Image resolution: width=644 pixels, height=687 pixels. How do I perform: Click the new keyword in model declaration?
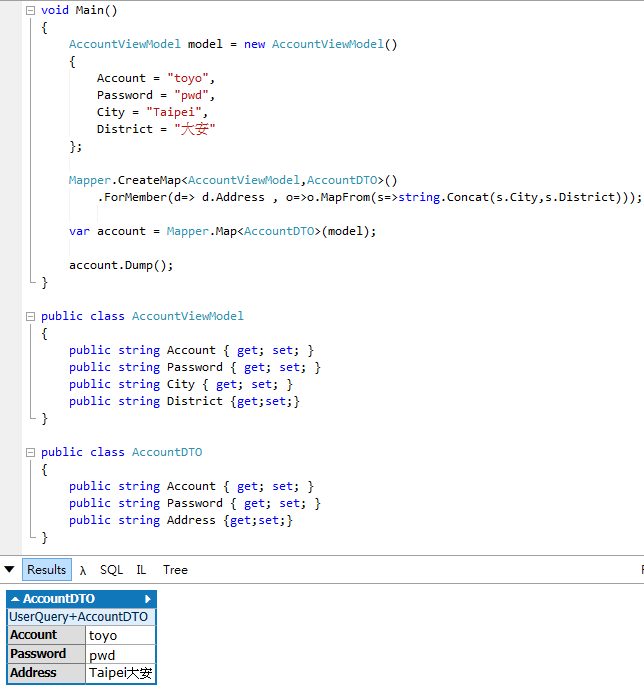coord(255,44)
